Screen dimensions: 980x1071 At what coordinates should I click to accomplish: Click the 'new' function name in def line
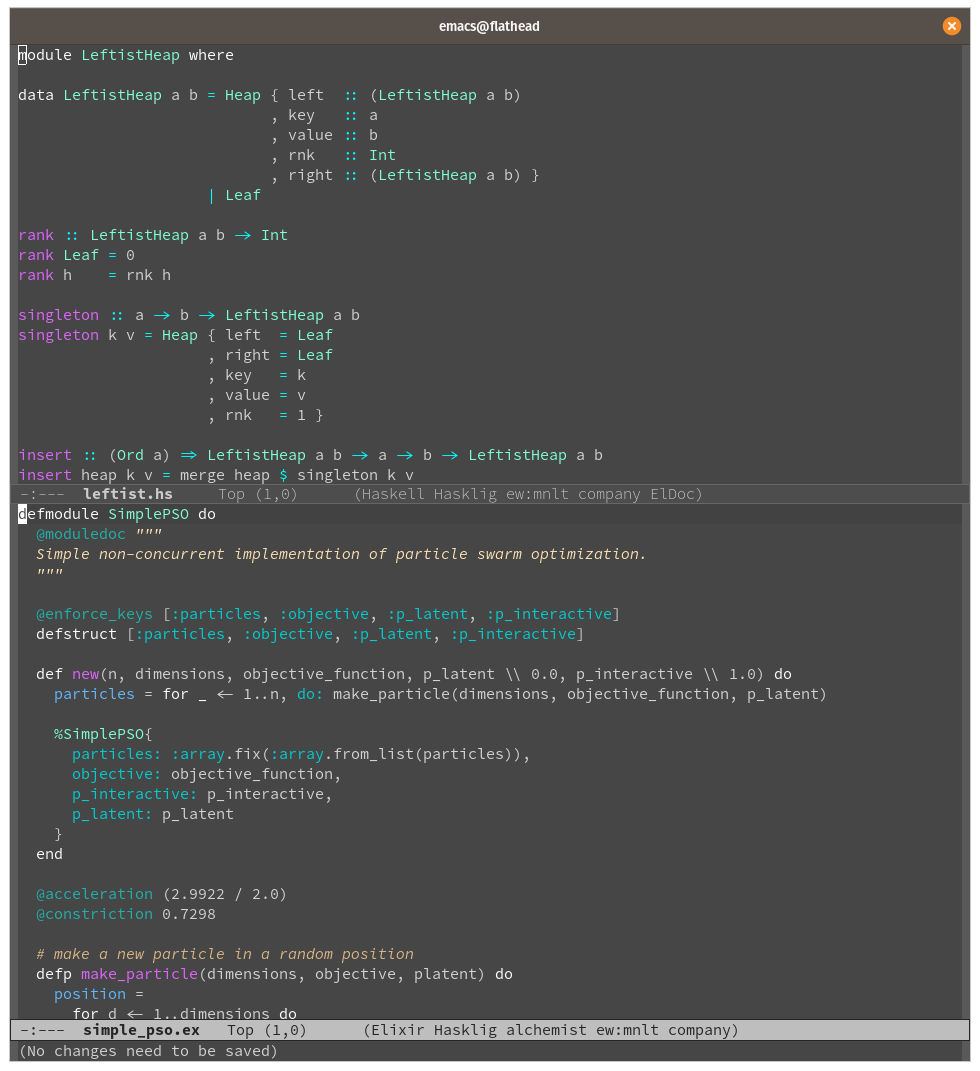pyautogui.click(x=85, y=674)
